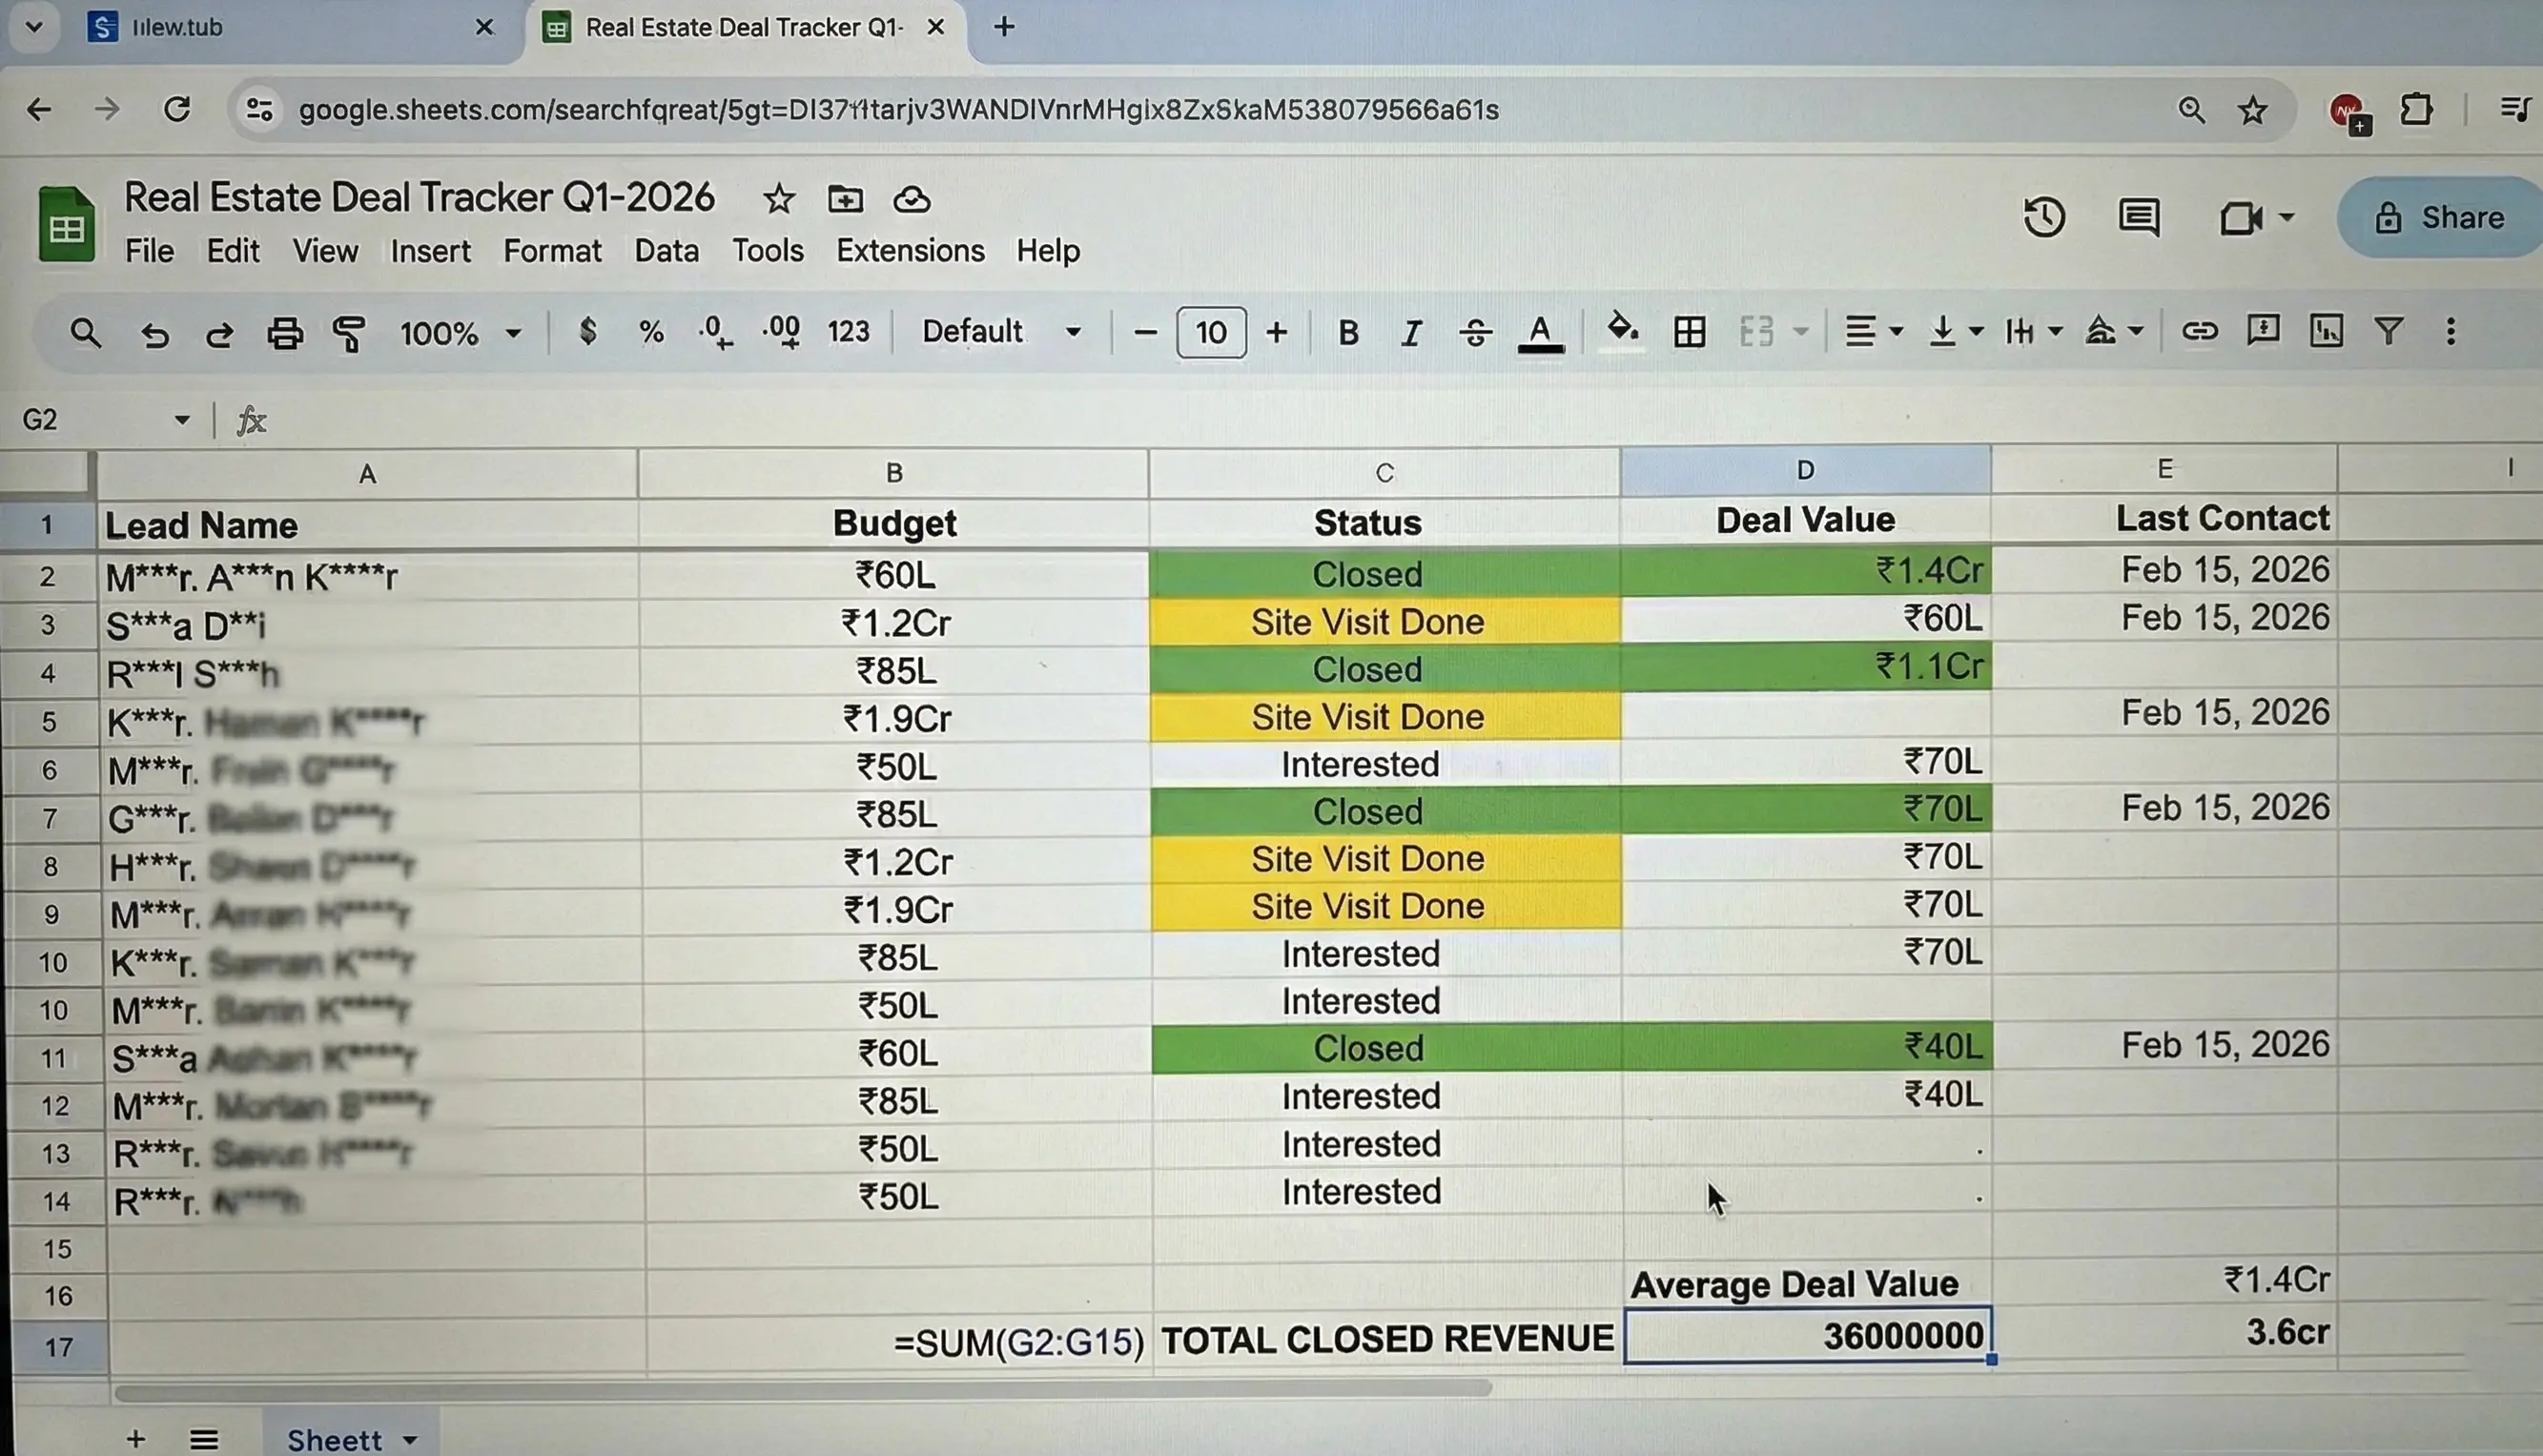Click the increase font size plus button
The image size is (2543, 1456).
tap(1277, 333)
